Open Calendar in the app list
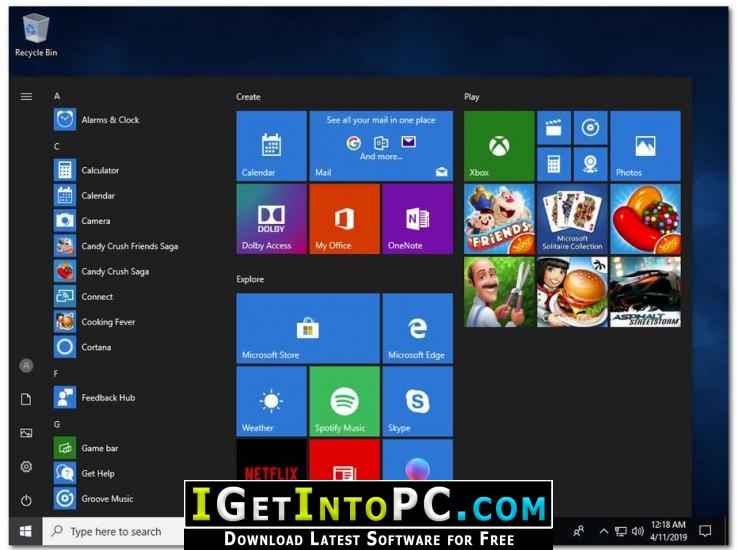The image size is (738, 550). click(134, 195)
